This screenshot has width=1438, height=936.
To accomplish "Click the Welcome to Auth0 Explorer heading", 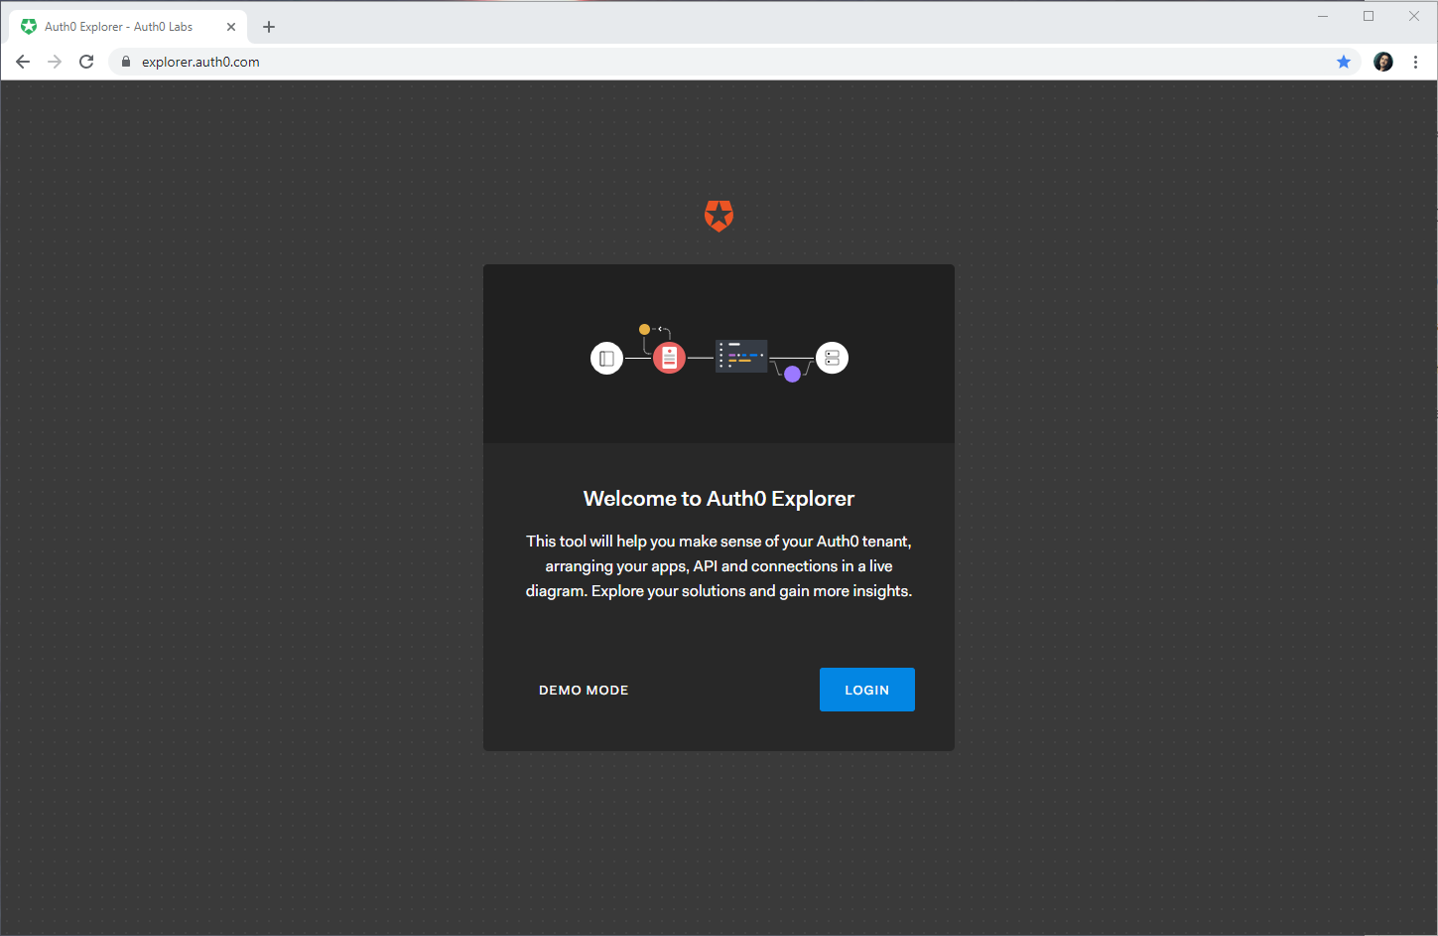I will point(719,498).
